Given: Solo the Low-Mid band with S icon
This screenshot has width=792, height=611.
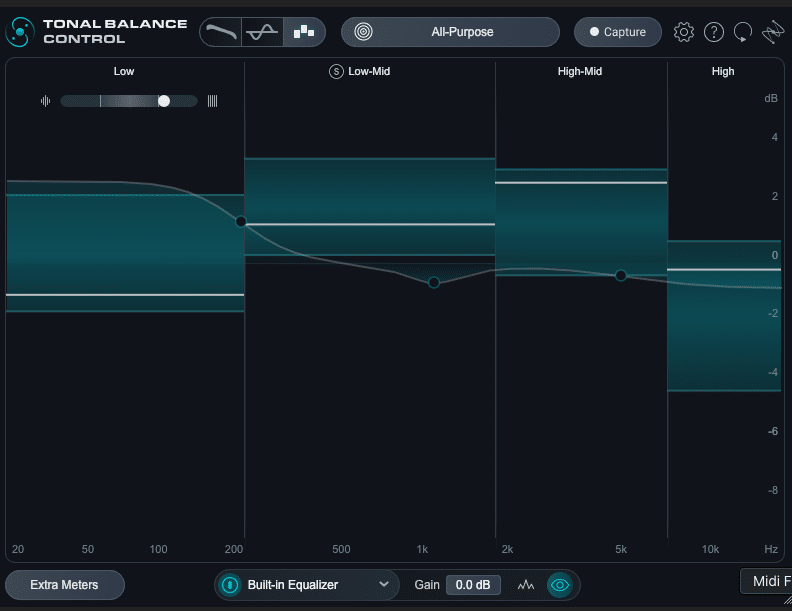Looking at the screenshot, I should [336, 72].
